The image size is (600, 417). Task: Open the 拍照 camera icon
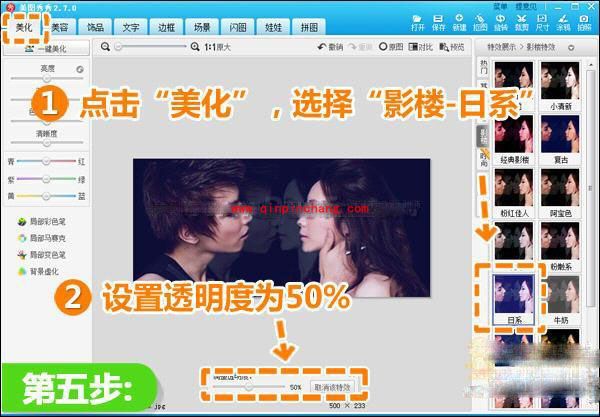click(x=584, y=23)
